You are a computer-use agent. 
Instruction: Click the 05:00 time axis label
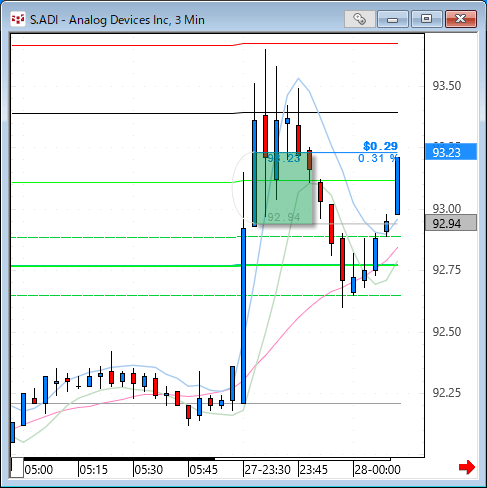pos(39,470)
